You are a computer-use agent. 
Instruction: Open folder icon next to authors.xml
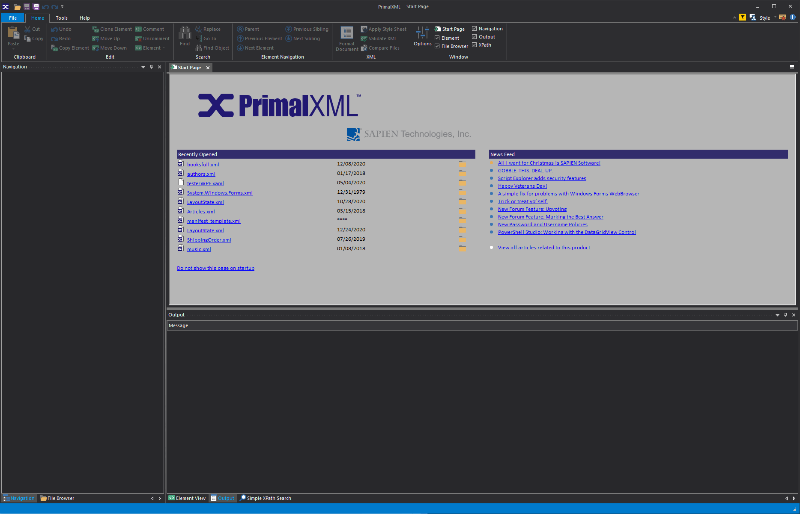(x=462, y=173)
